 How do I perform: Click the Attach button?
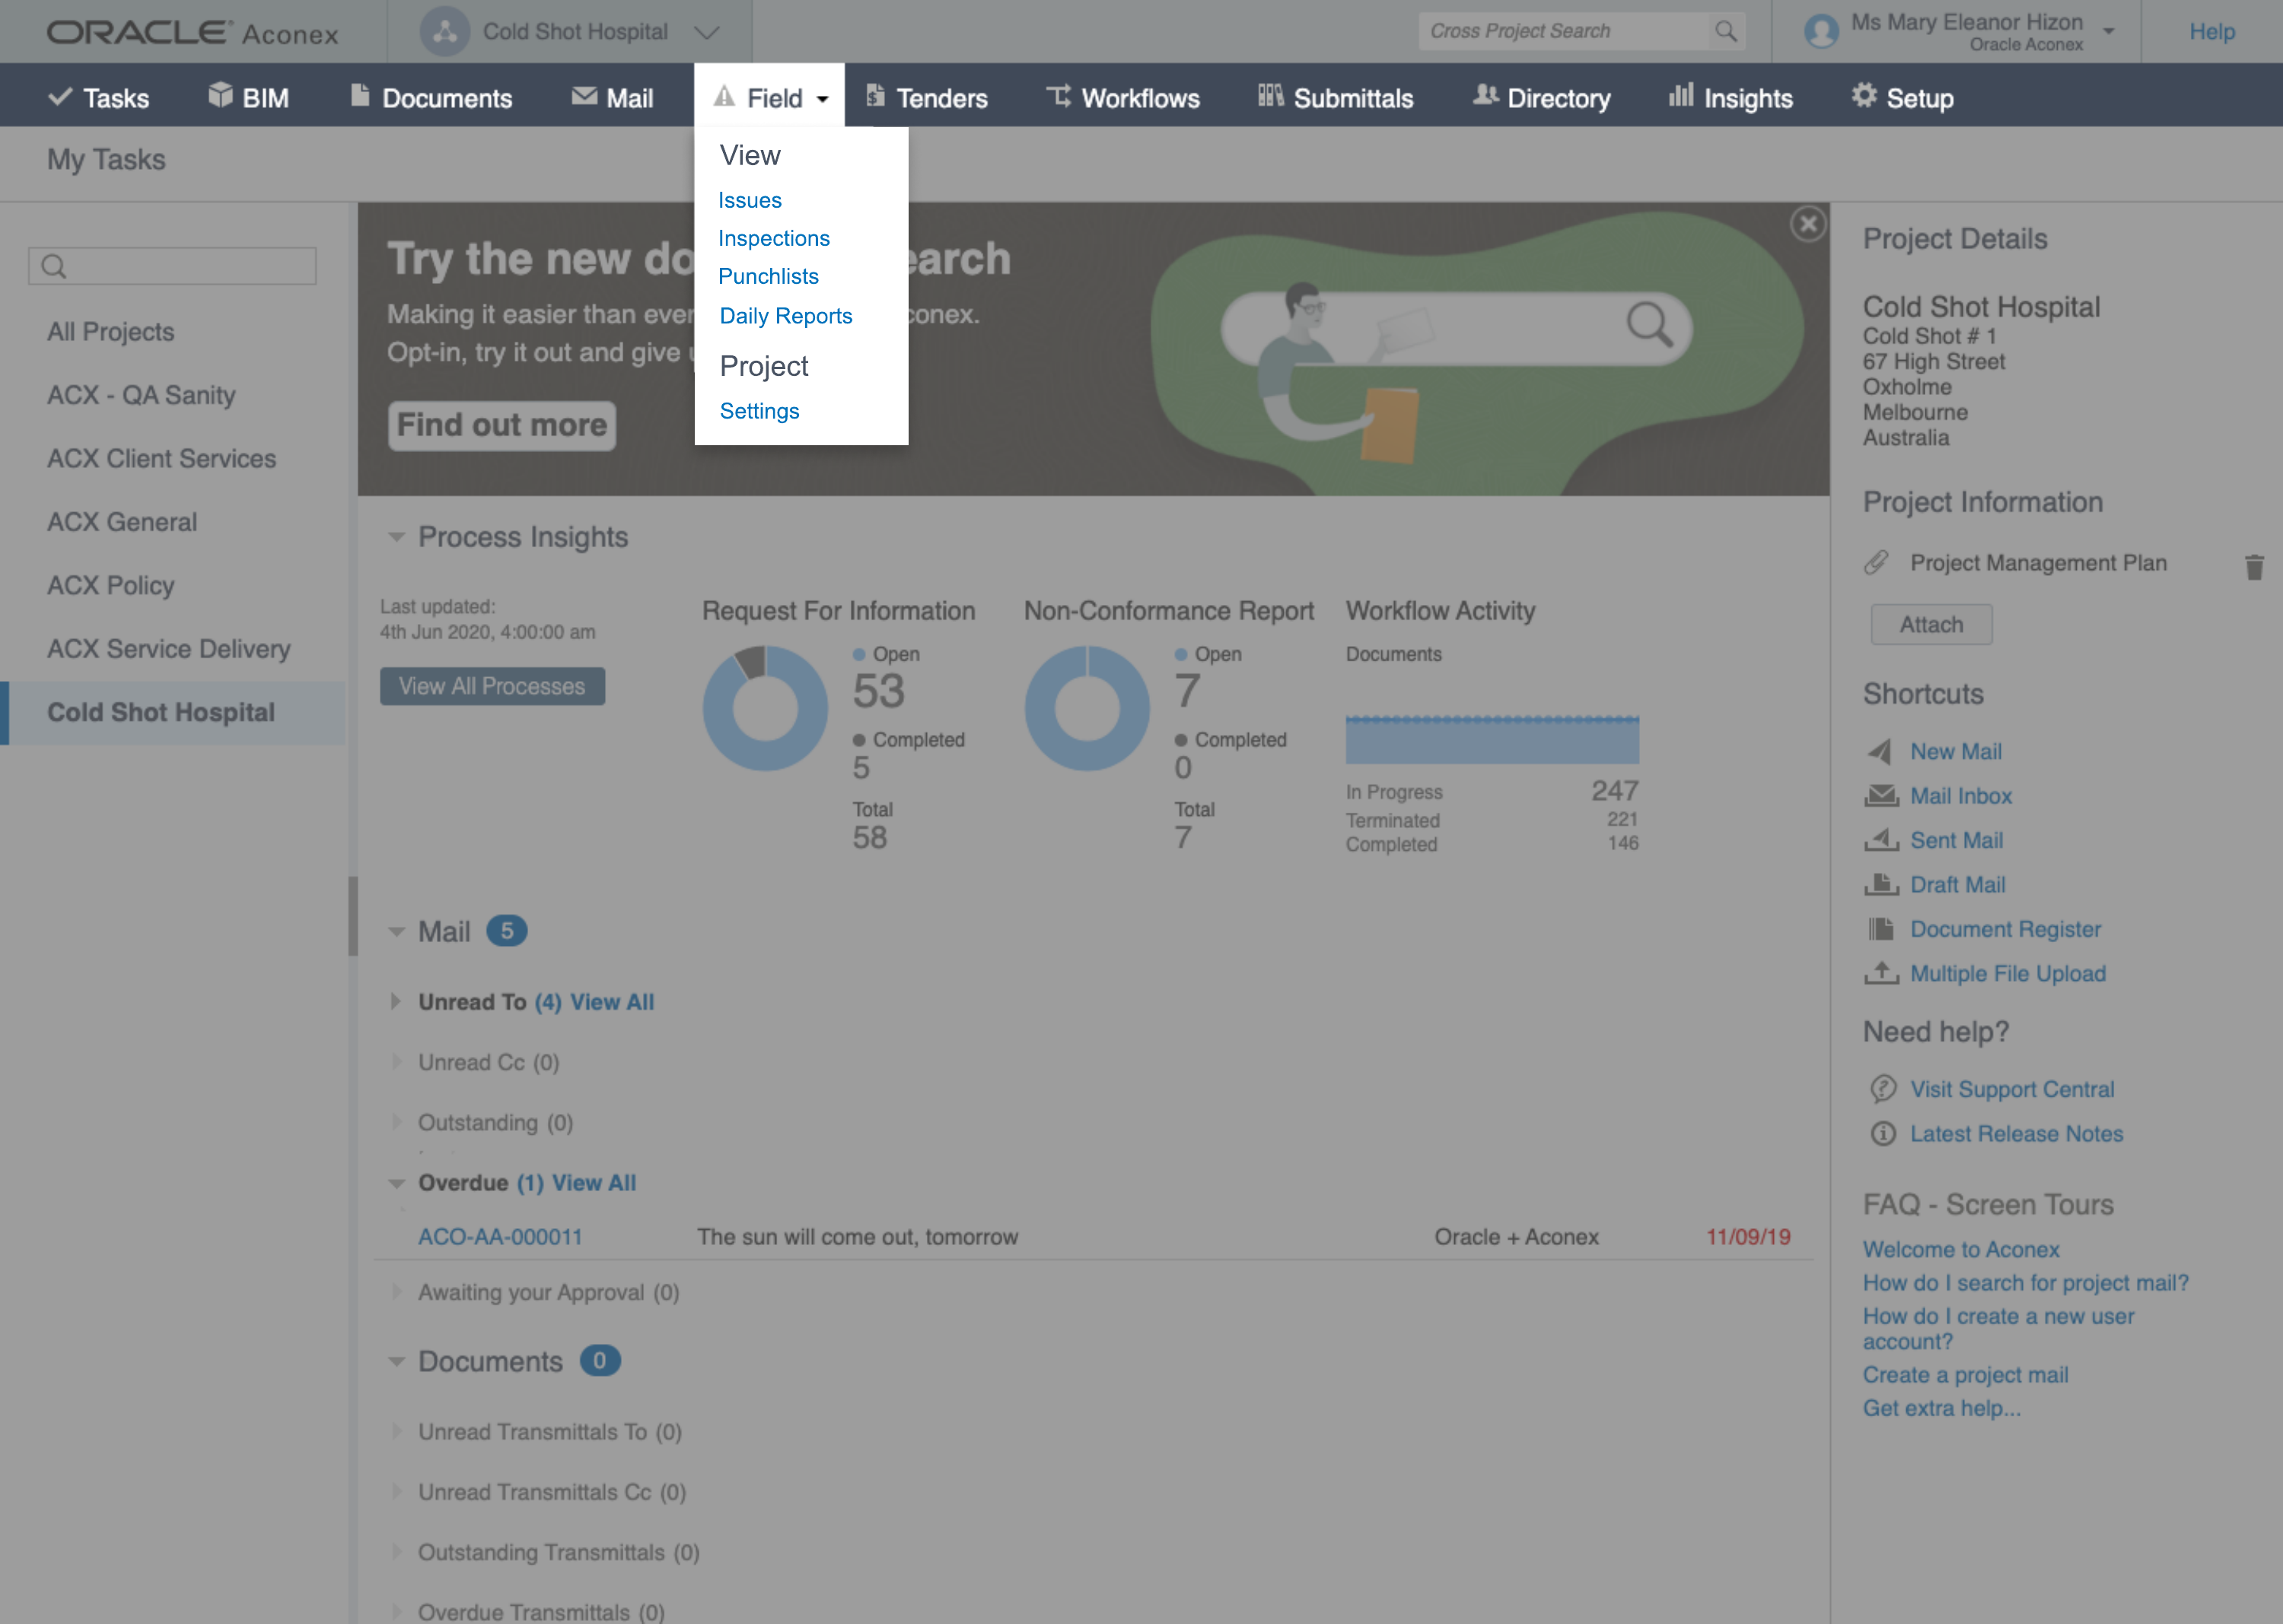tap(1931, 624)
